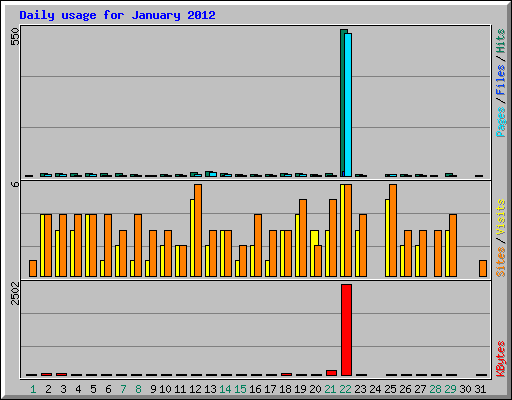Click the day 30 axis label

point(465,389)
